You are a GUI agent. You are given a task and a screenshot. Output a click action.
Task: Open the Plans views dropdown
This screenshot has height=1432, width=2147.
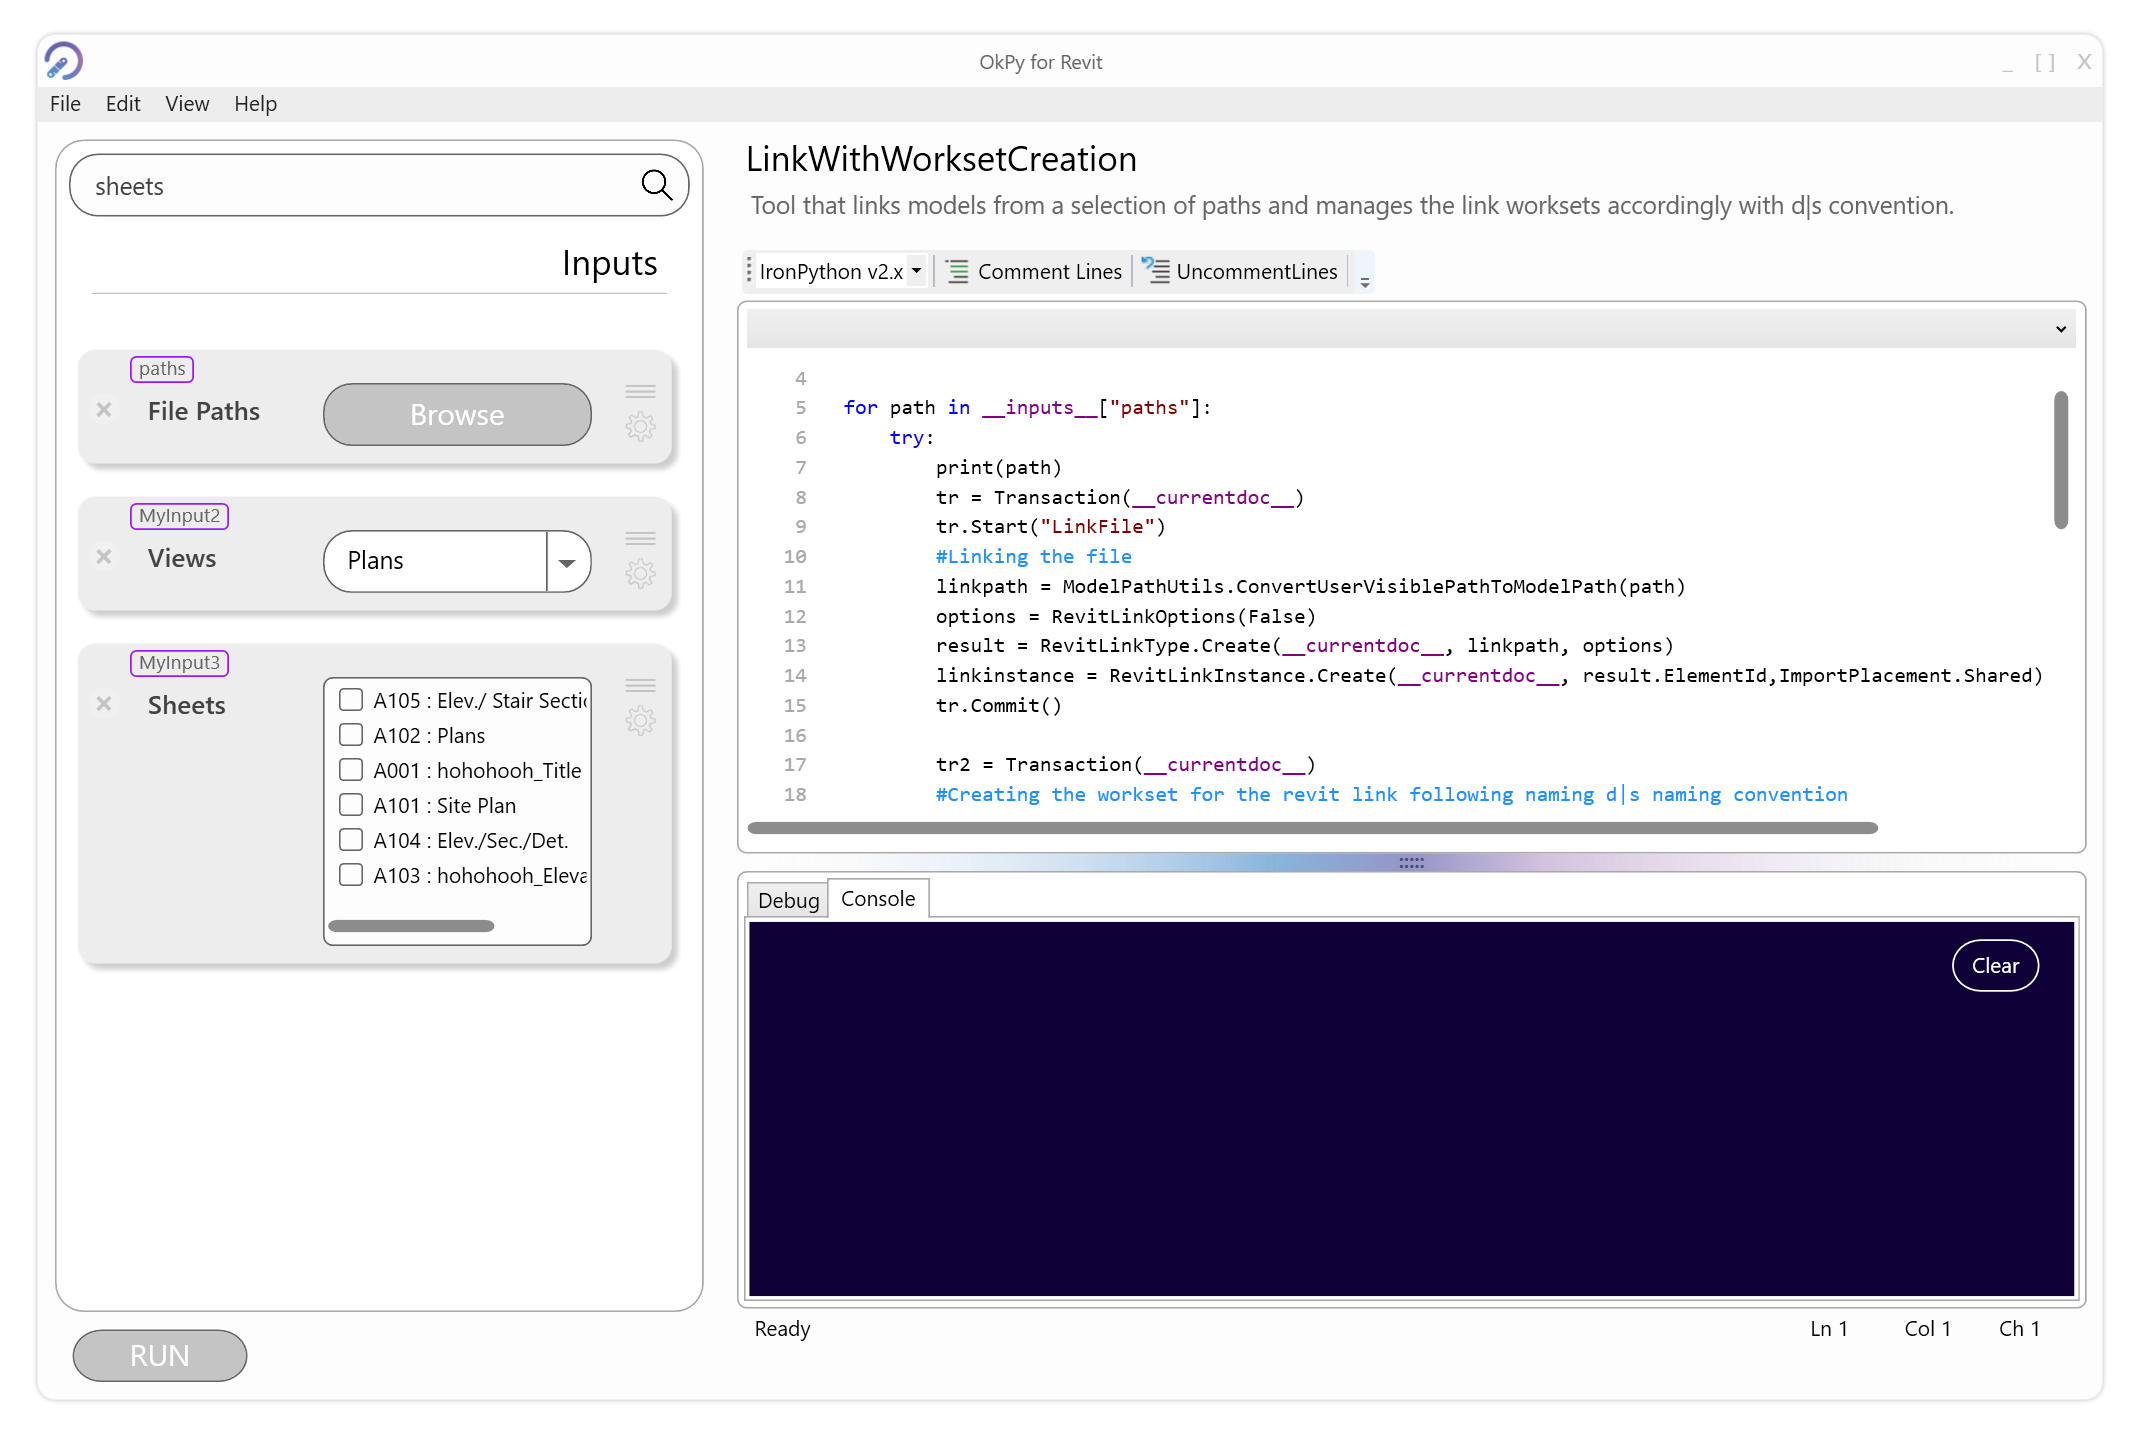(x=567, y=561)
